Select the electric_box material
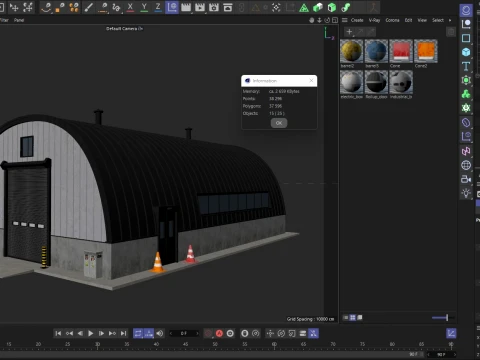This screenshot has height=360, width=480. 351,82
